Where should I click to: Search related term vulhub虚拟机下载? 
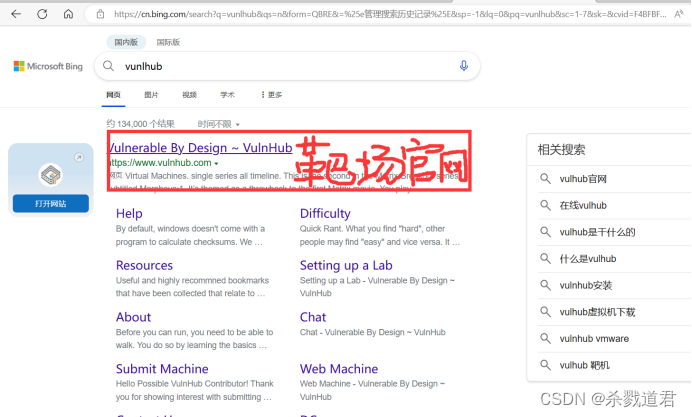[597, 312]
